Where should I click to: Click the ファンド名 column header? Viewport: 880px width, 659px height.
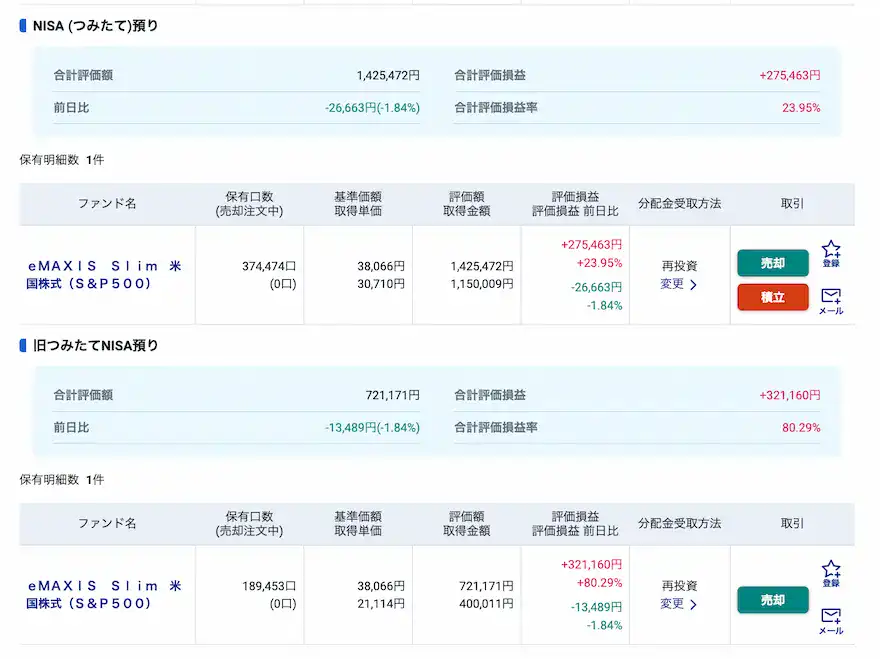point(107,203)
